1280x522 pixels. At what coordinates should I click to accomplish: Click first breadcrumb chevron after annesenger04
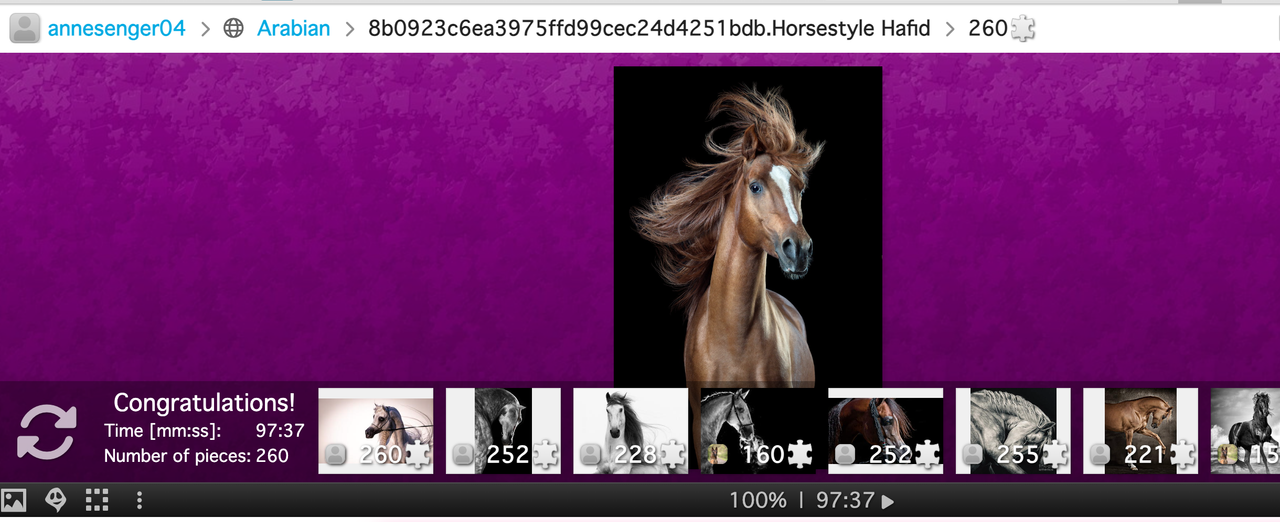205,29
